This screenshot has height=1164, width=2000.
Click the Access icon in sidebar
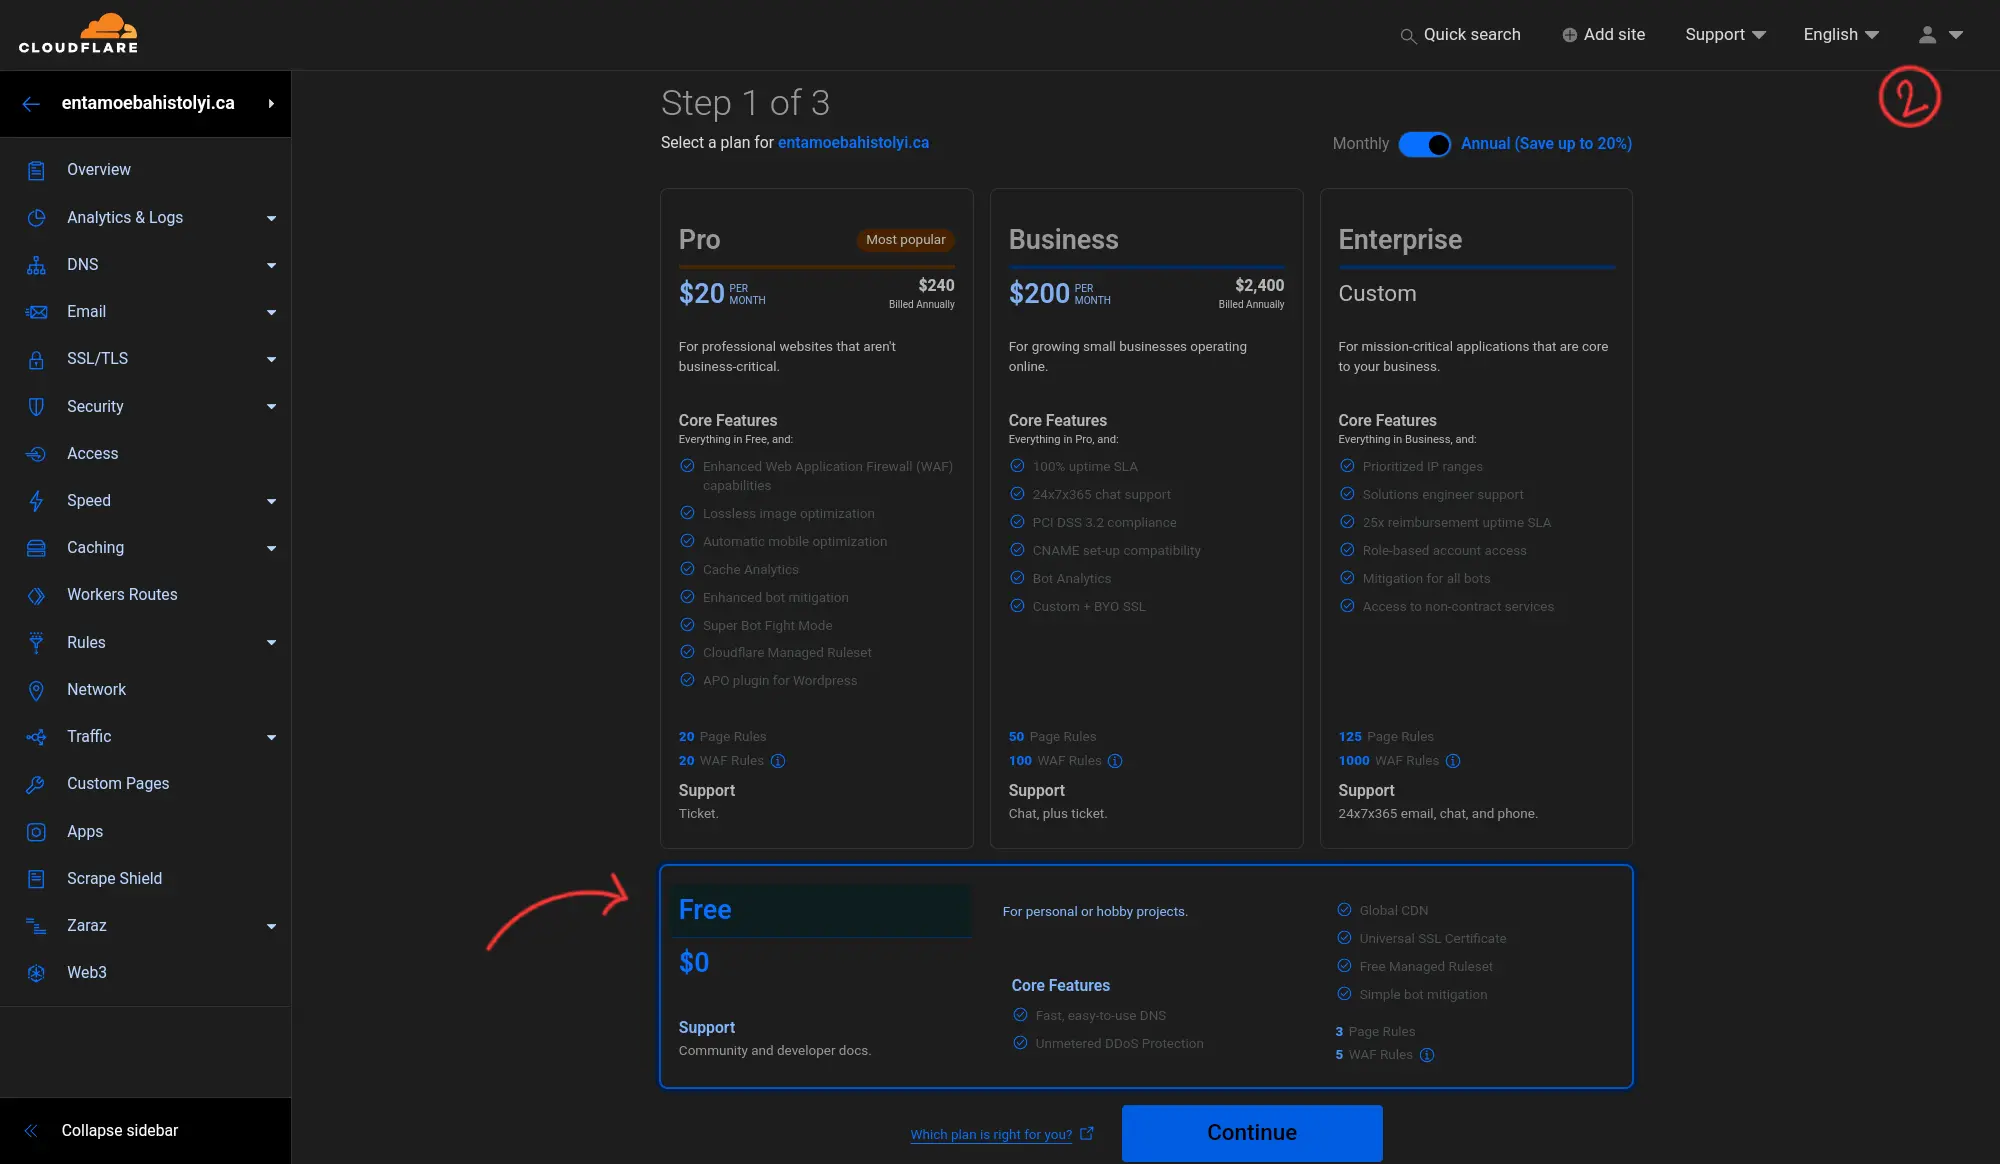click(x=36, y=454)
